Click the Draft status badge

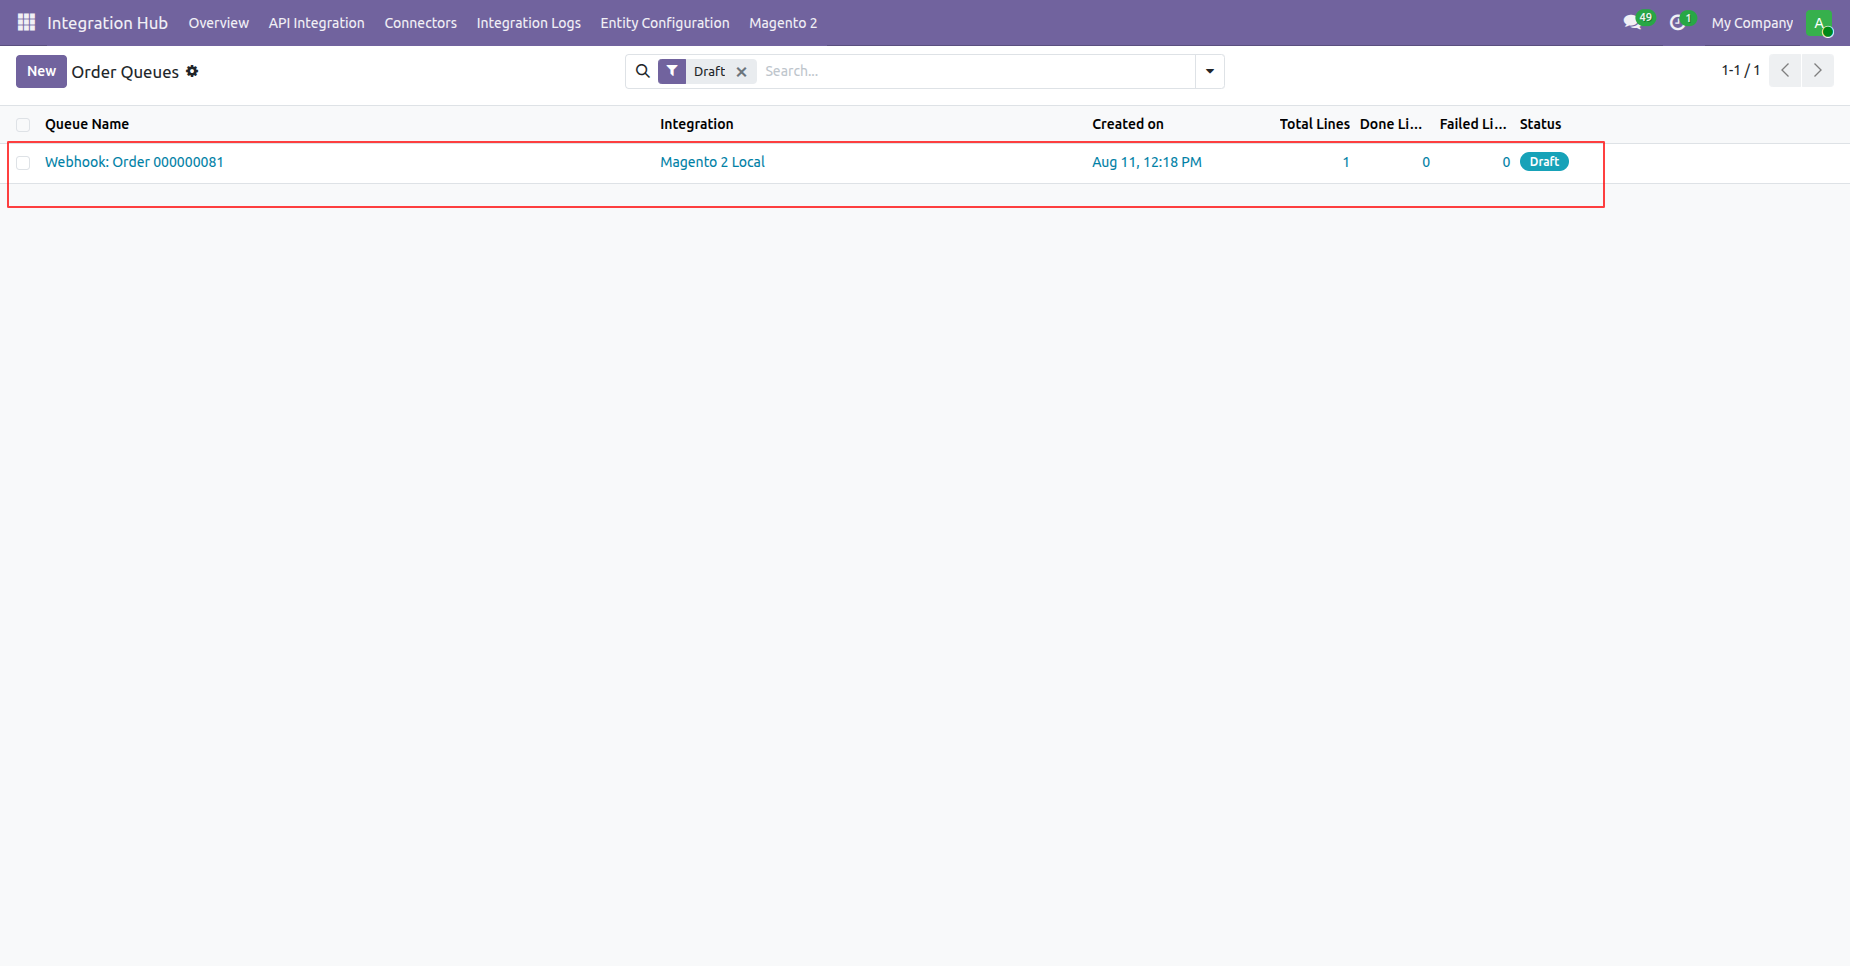(1544, 162)
